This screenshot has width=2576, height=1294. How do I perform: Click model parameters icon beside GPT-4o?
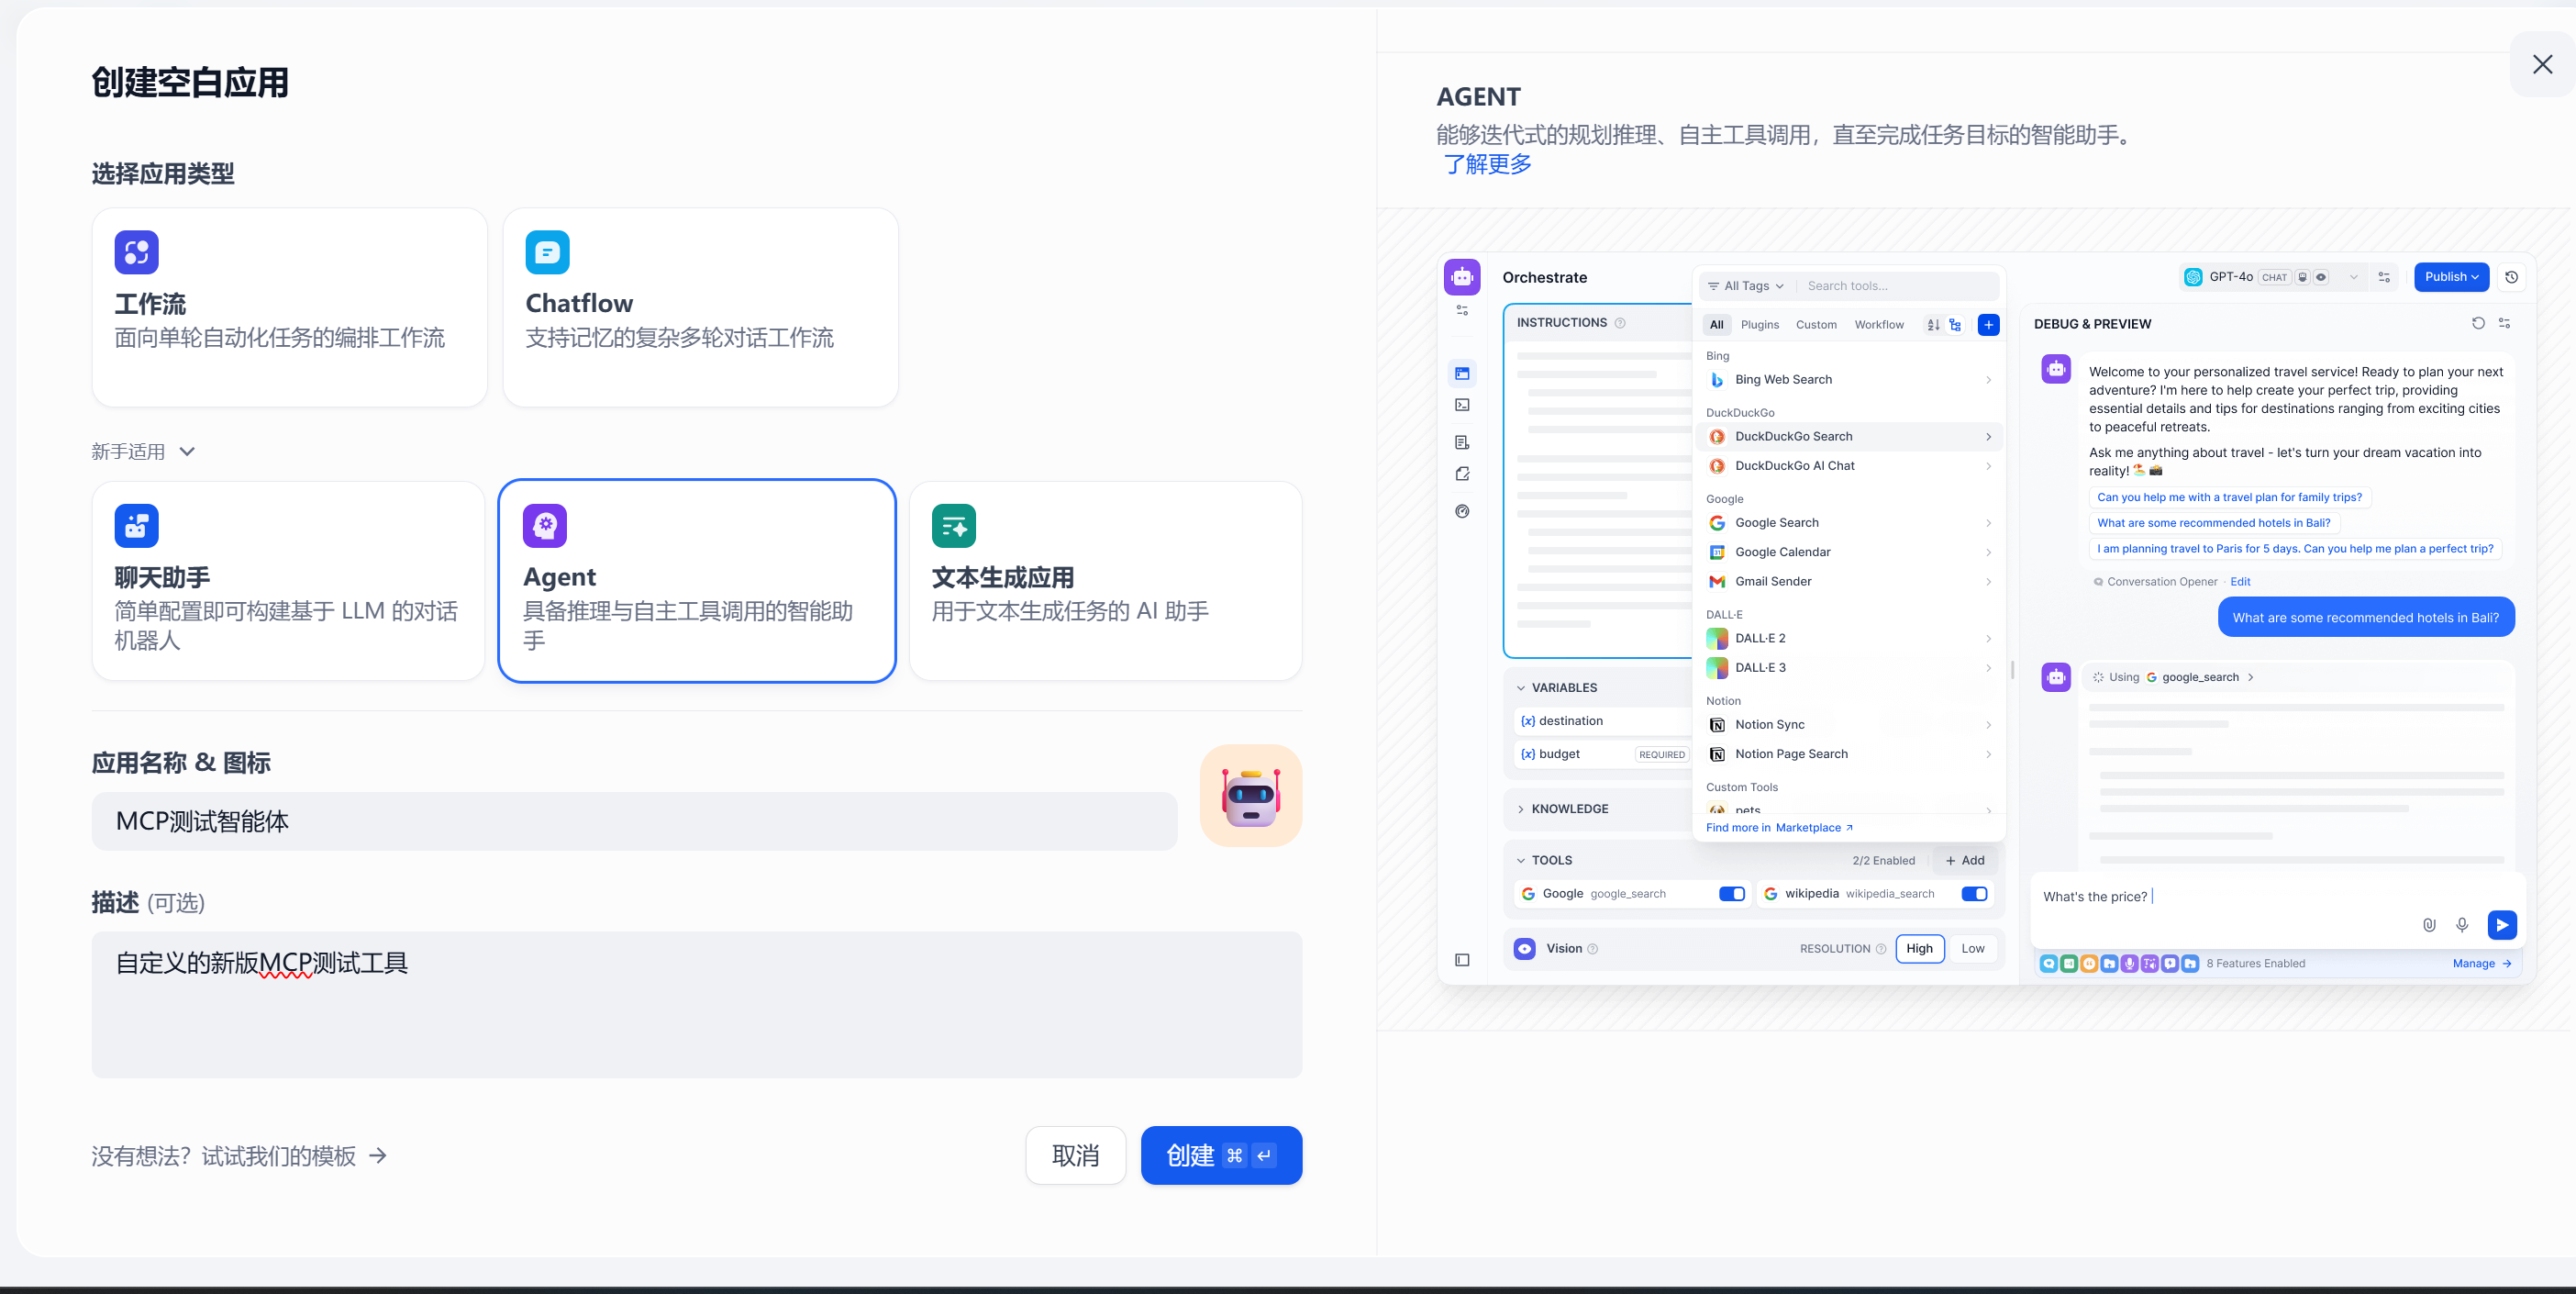coord(2384,277)
